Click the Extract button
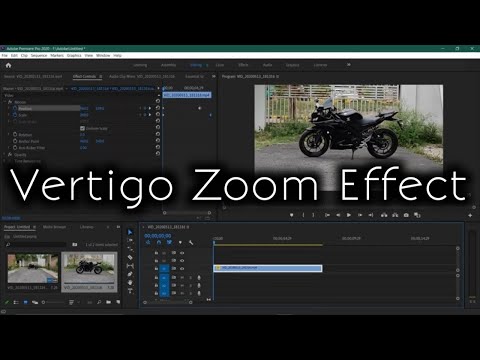The height and width of the screenshot is (360, 480). (395, 215)
